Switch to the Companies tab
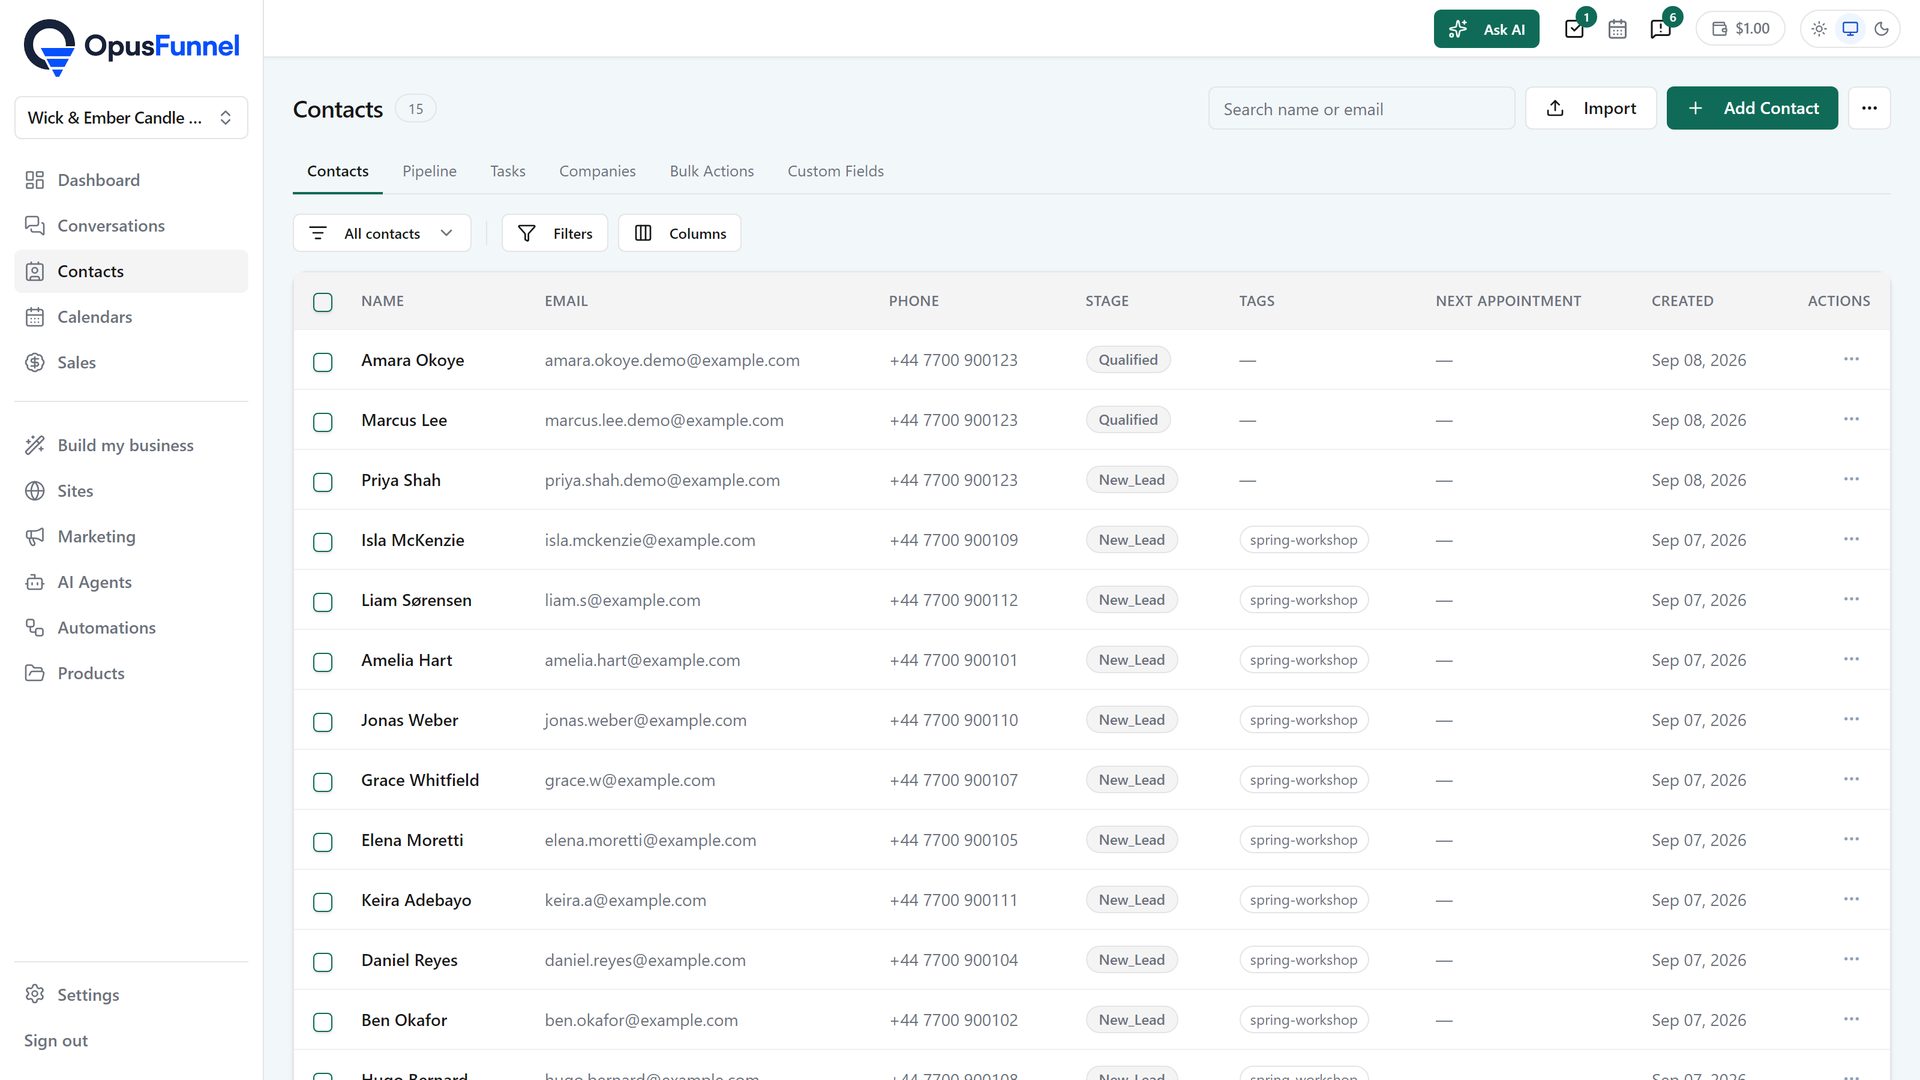This screenshot has height=1080, width=1920. point(597,171)
